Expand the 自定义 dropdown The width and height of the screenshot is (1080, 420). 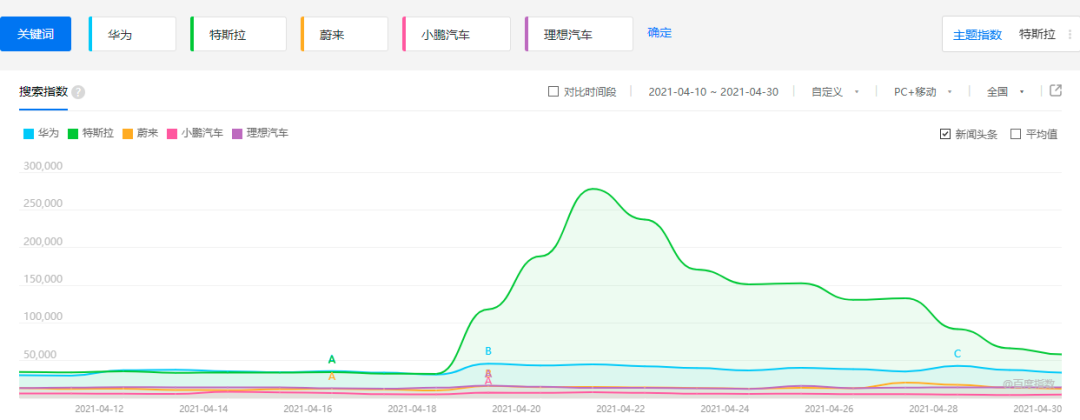835,92
